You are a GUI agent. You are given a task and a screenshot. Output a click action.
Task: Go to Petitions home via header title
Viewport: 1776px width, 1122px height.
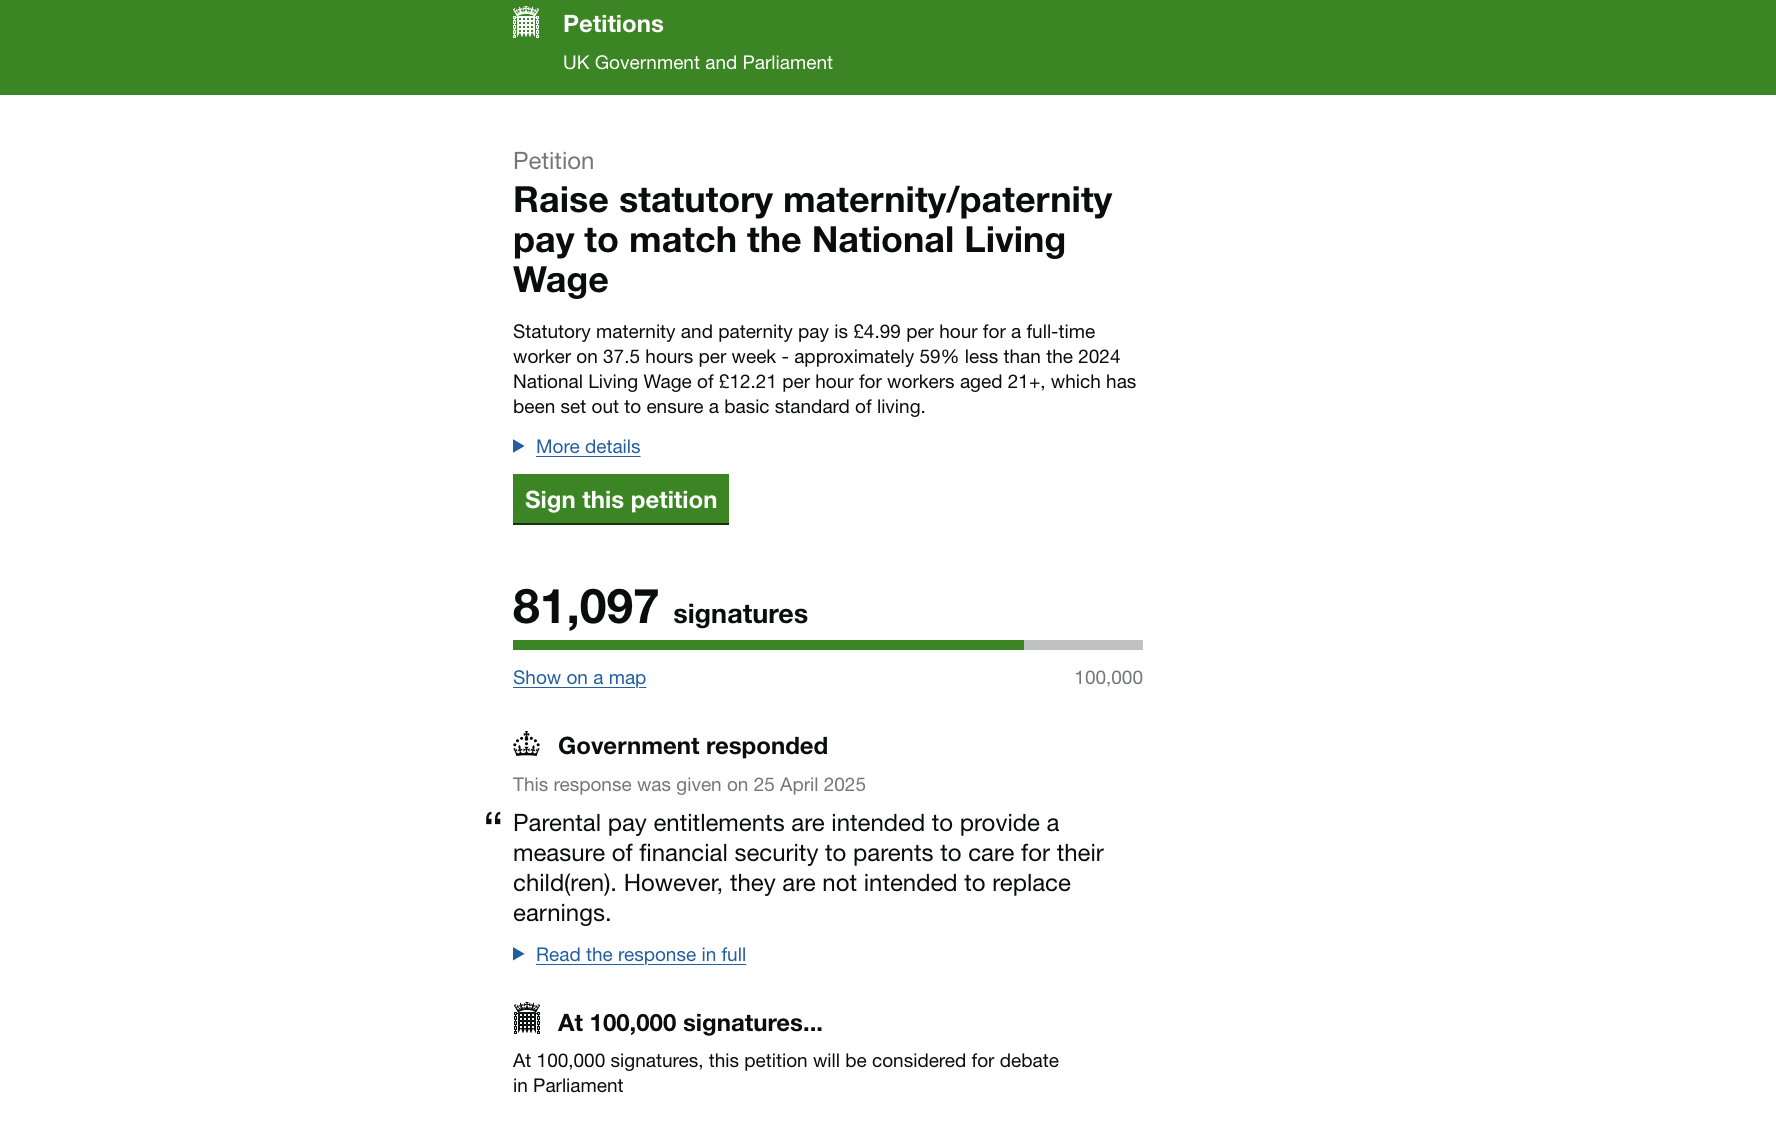tap(613, 24)
